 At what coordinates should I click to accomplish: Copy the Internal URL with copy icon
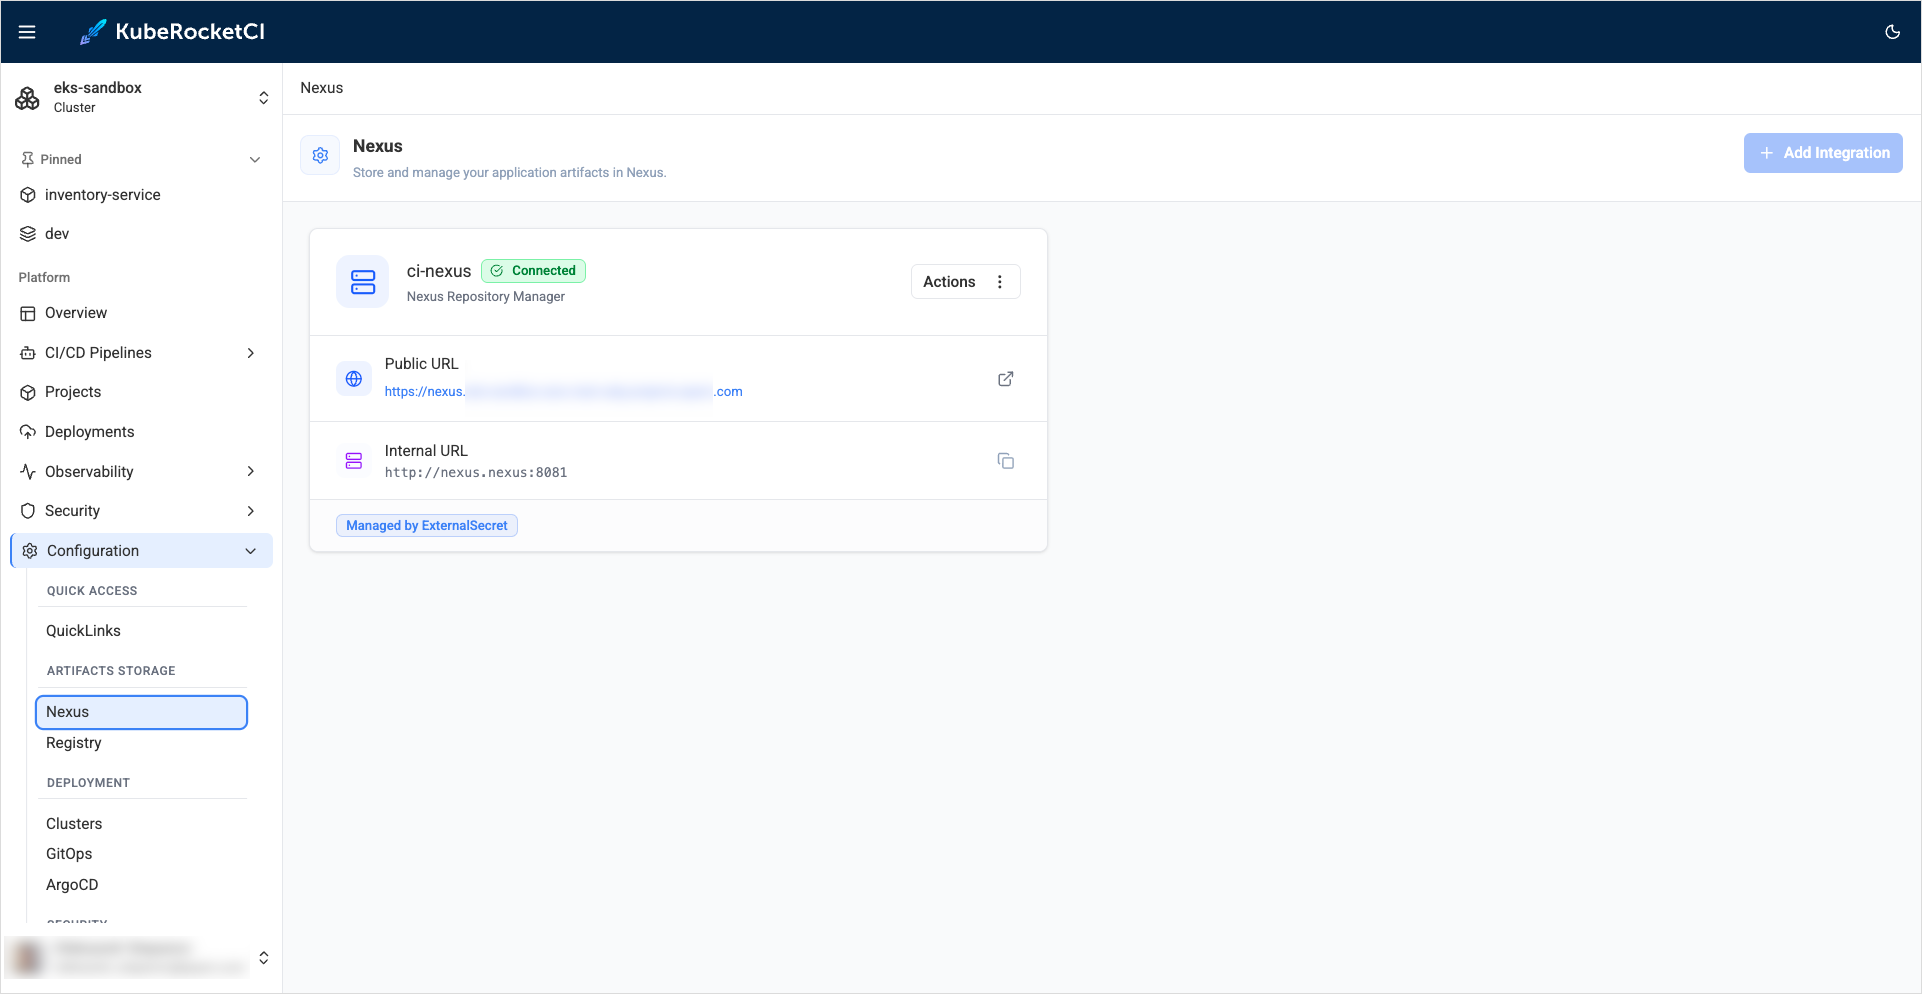point(1005,461)
